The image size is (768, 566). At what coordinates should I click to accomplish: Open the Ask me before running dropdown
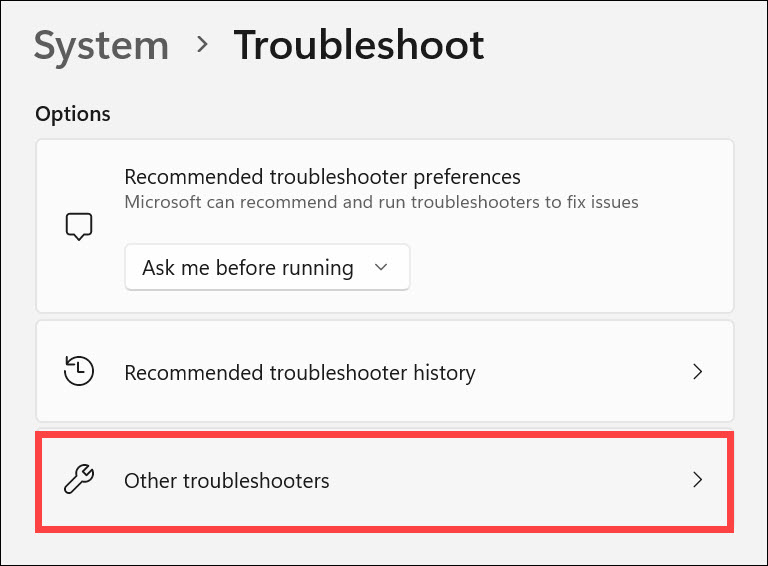(x=267, y=267)
